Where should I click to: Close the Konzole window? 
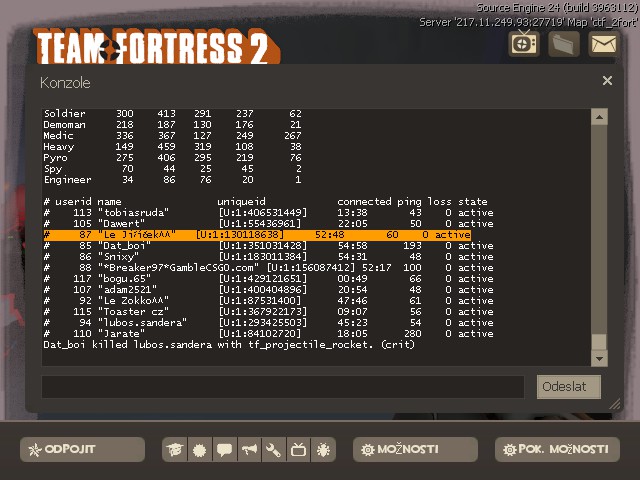607,80
